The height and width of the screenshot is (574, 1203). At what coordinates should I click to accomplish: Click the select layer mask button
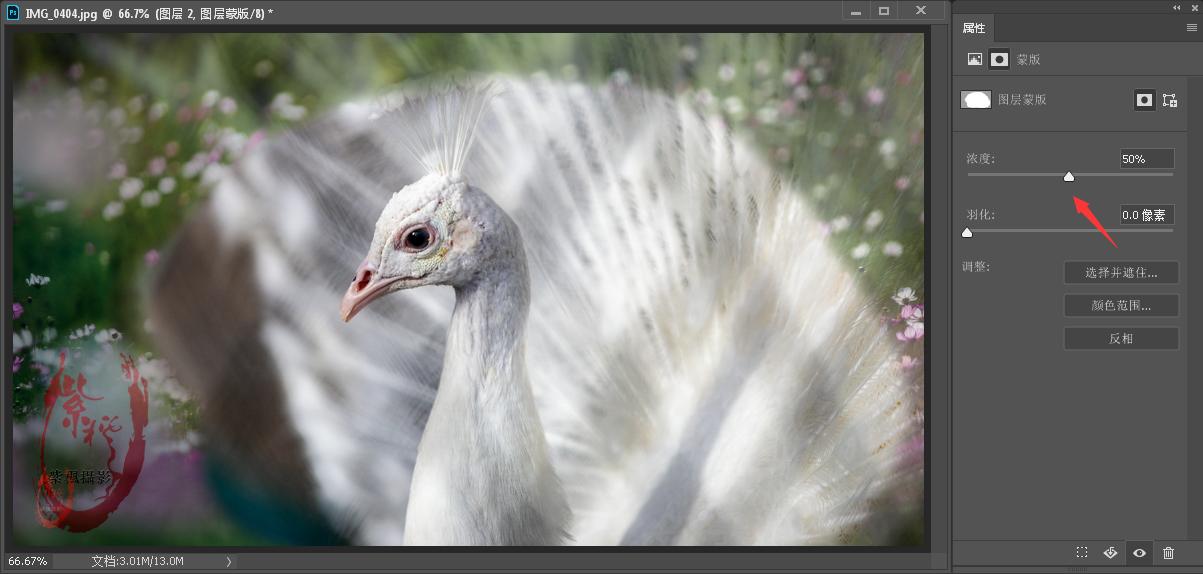tap(1145, 100)
